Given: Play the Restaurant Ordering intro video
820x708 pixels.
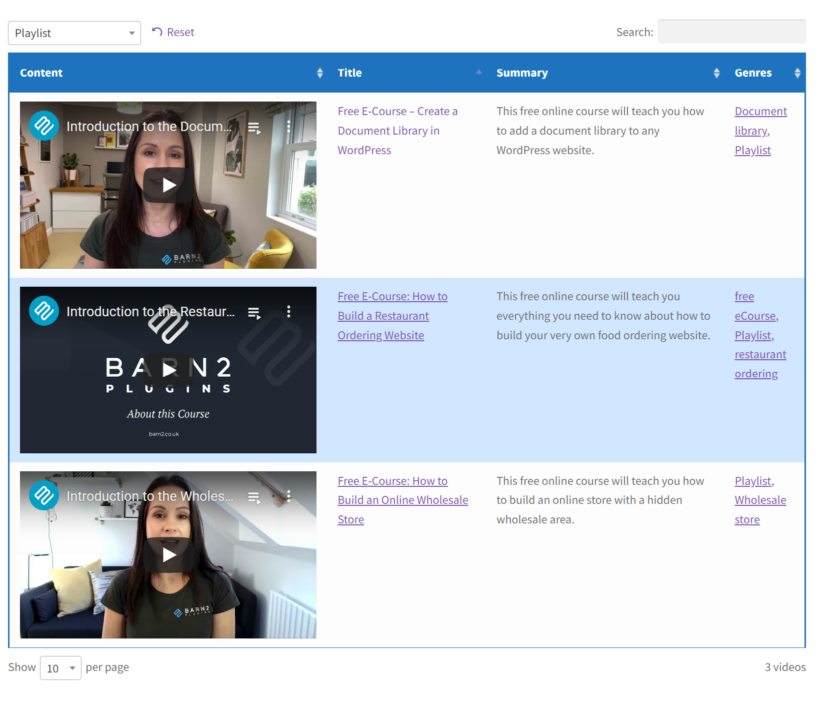Looking at the screenshot, I should click(168, 370).
